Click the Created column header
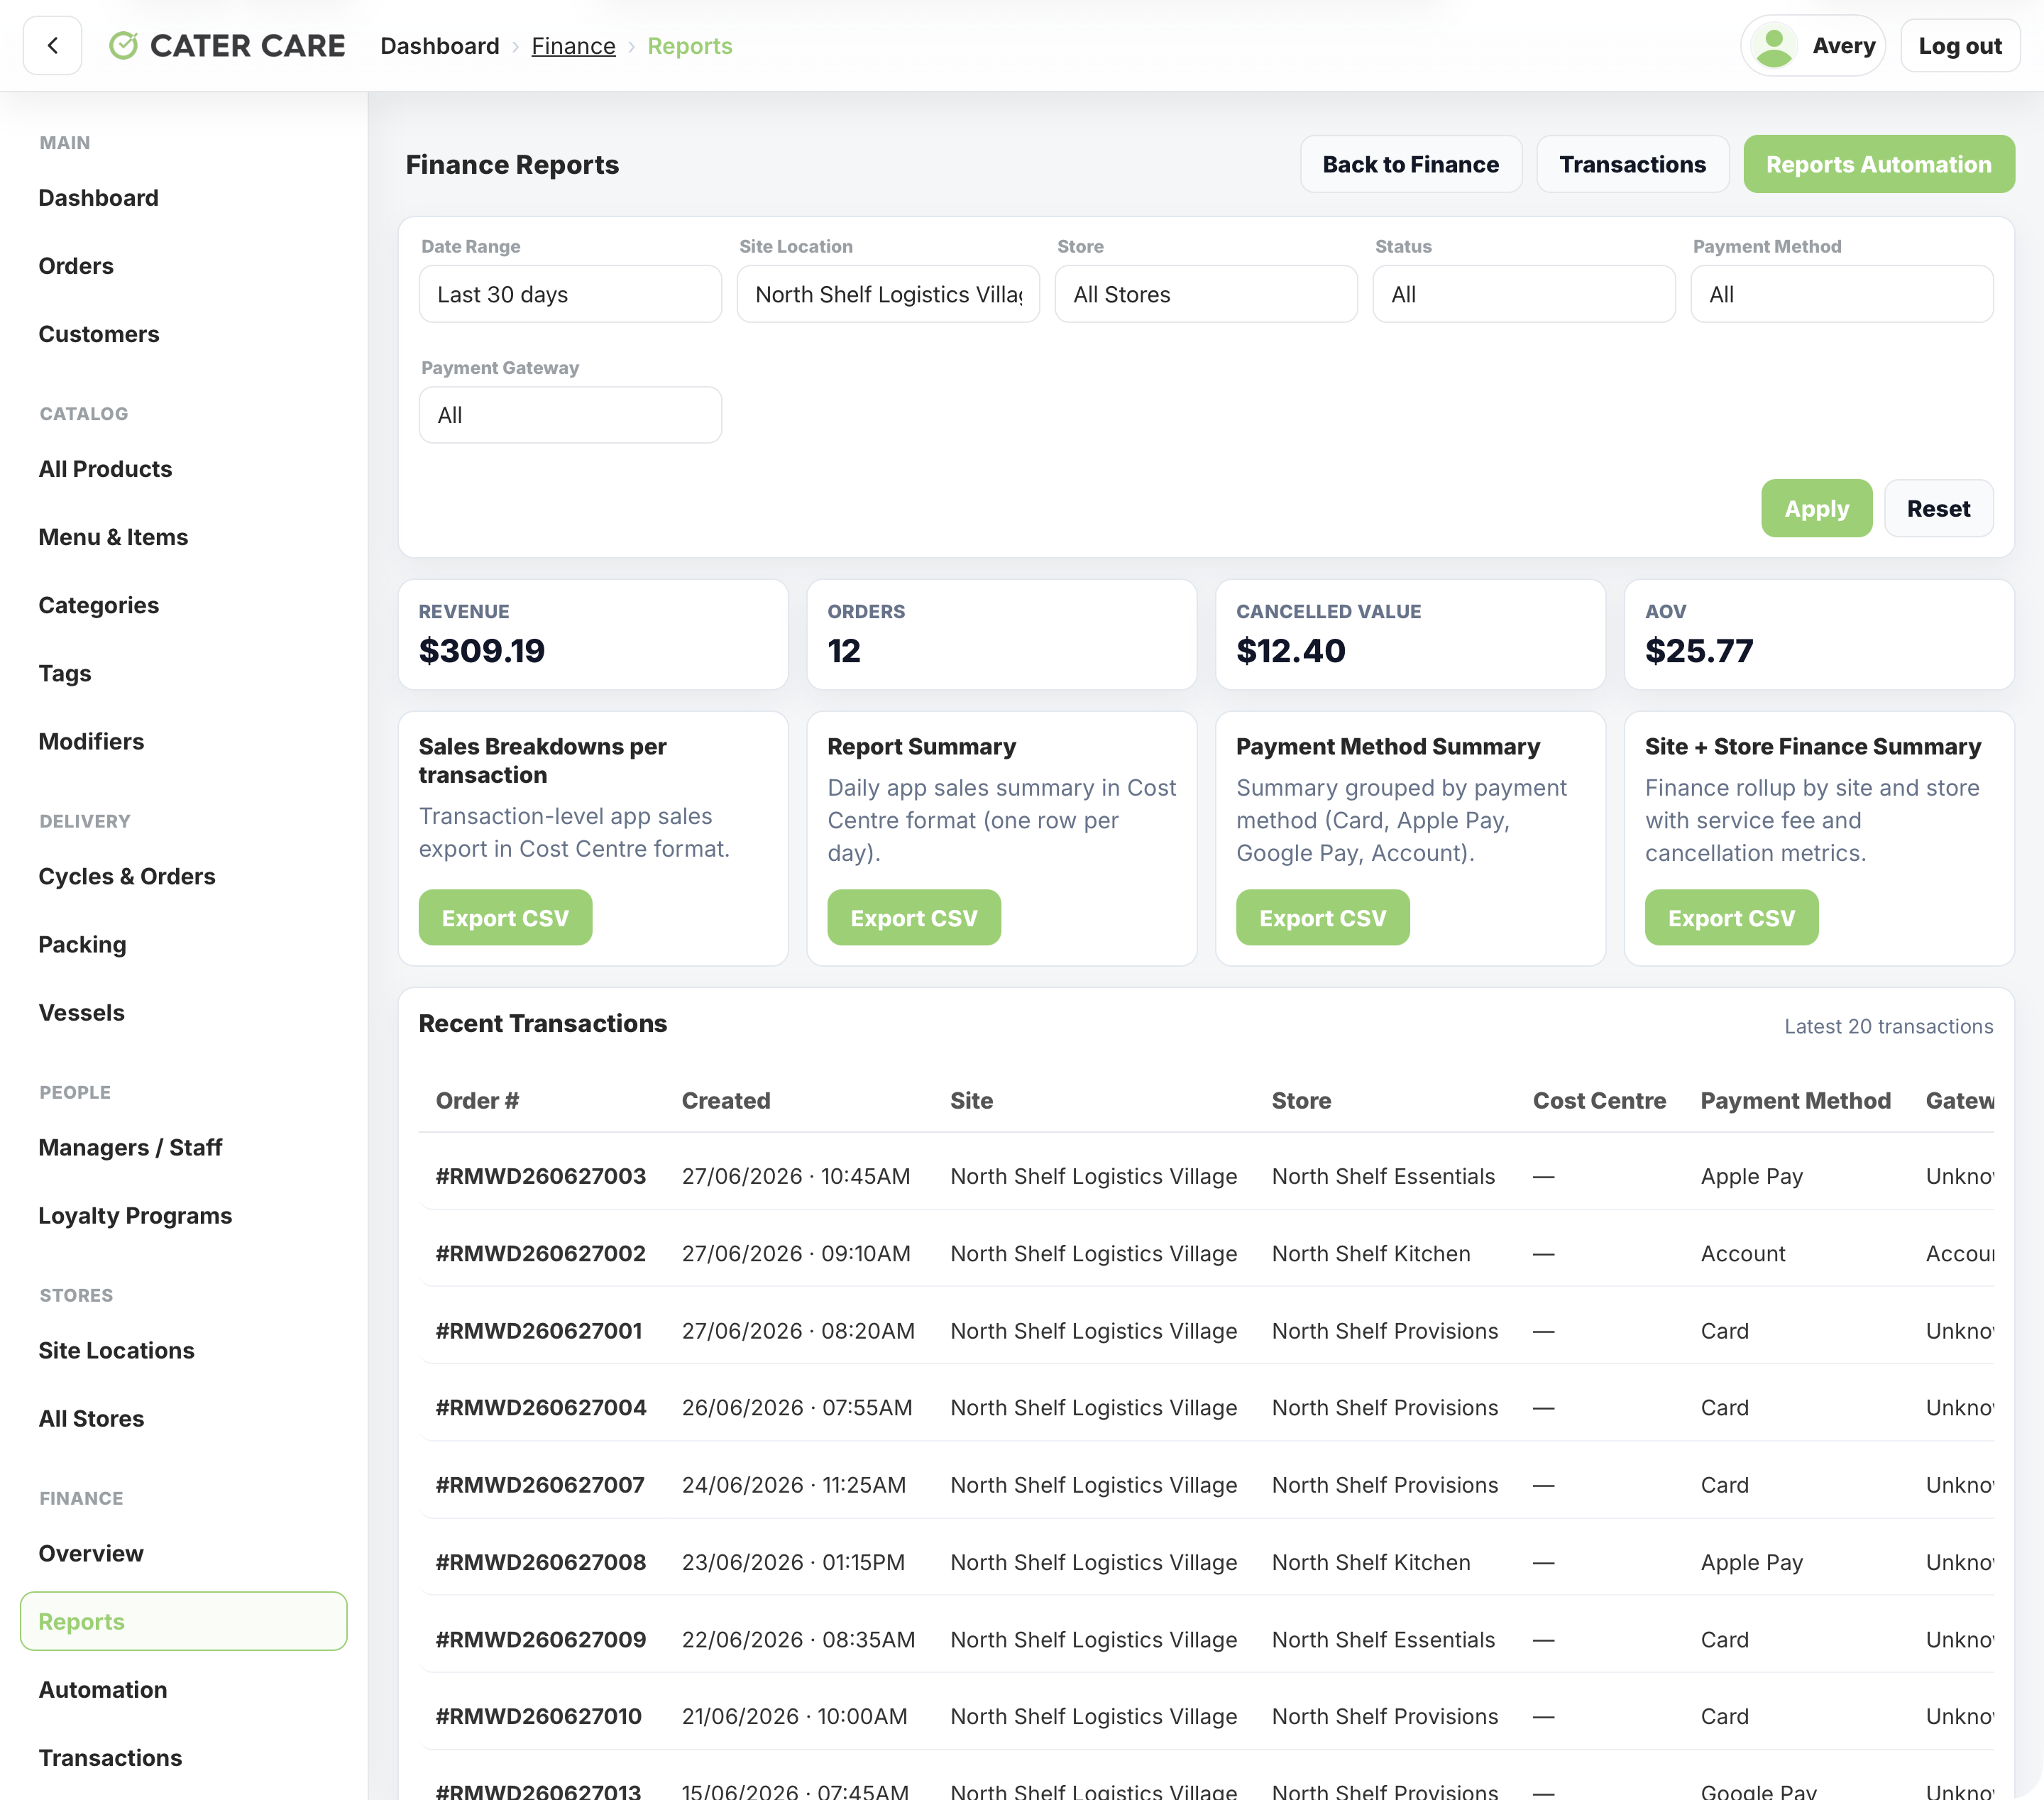 [726, 1100]
